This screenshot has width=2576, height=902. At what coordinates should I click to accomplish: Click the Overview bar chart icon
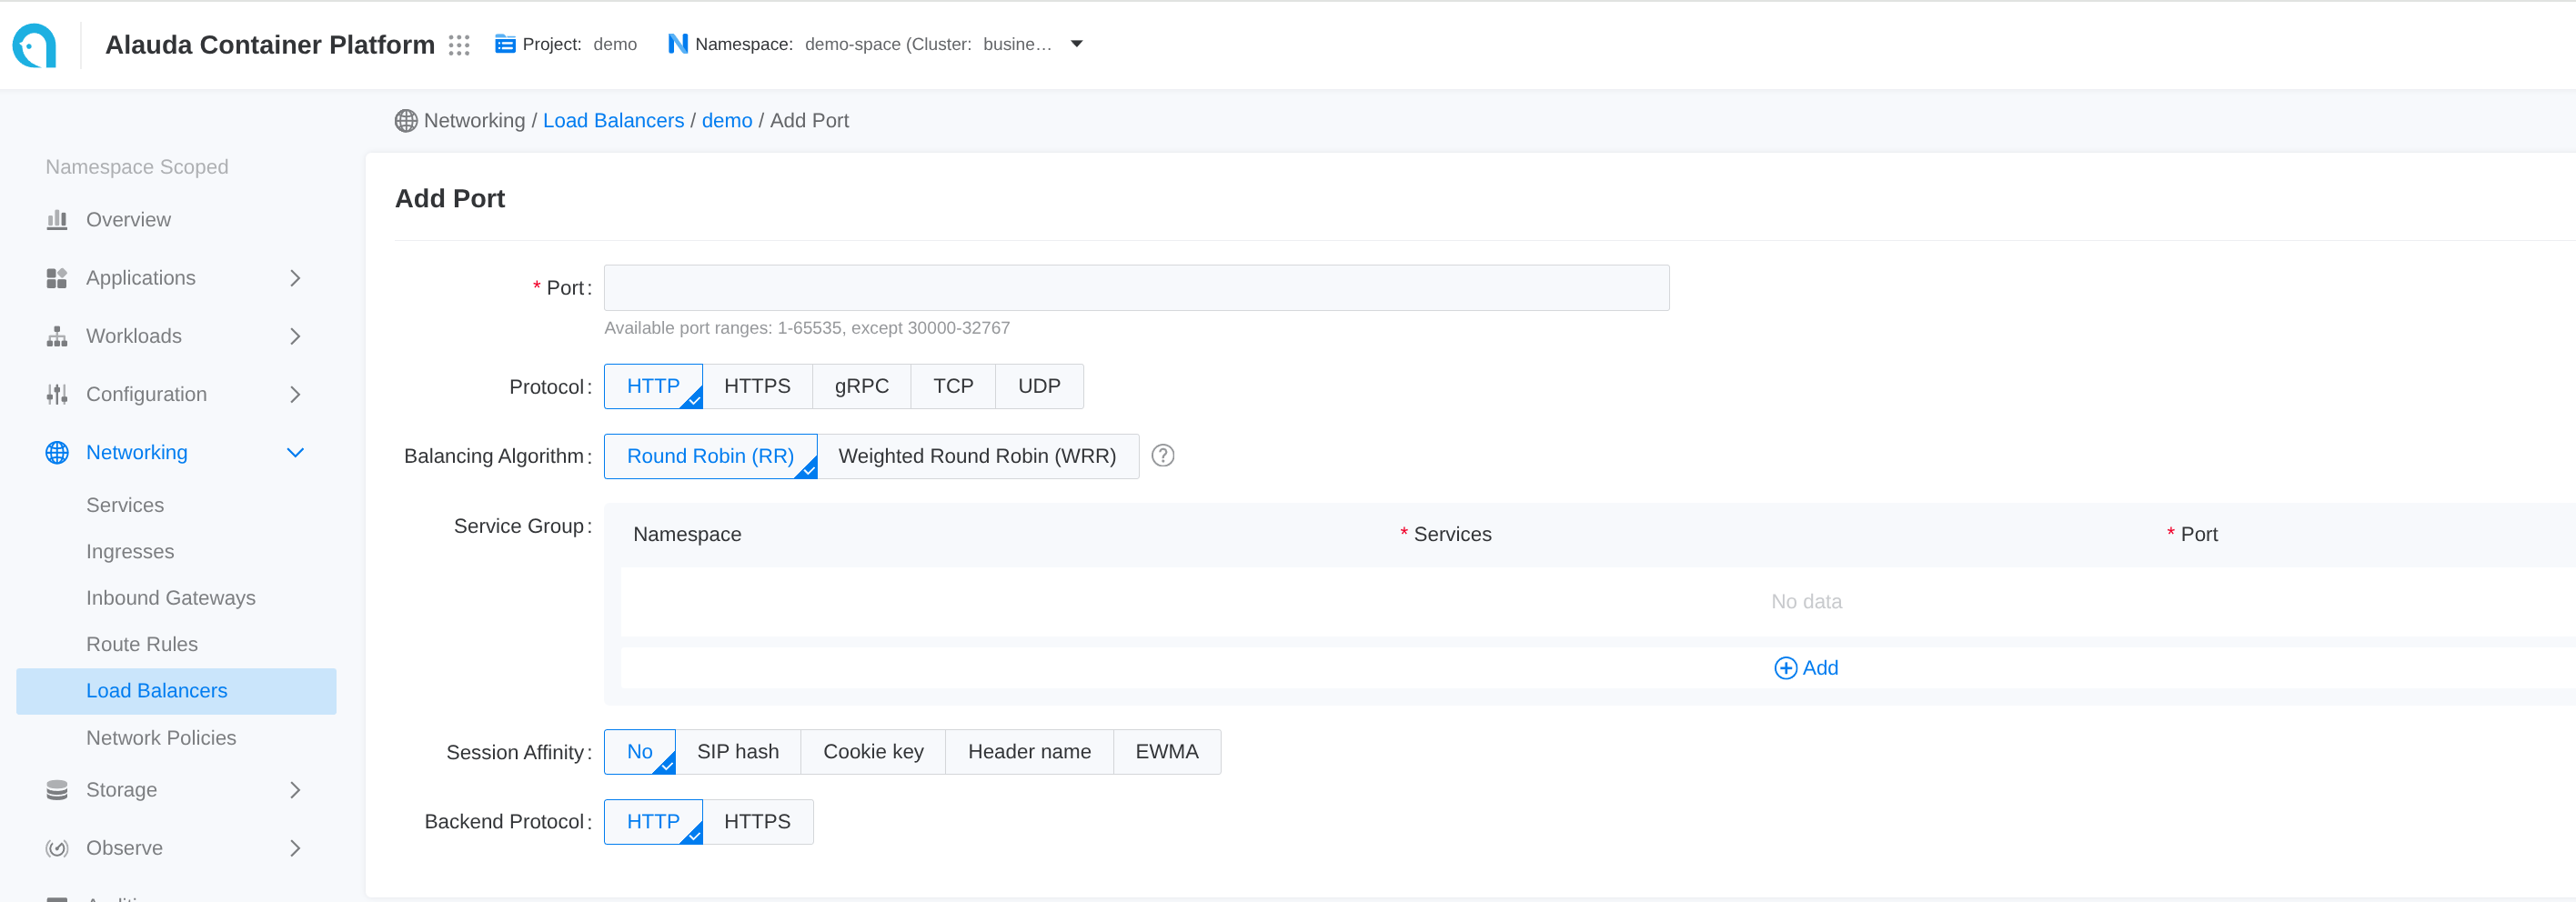[57, 220]
